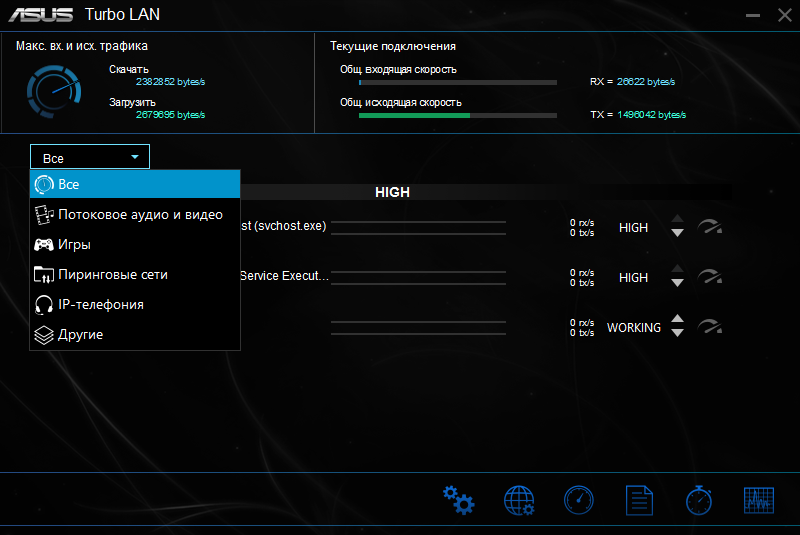Click the HIGH group header
This screenshot has width=800, height=535.
392,192
